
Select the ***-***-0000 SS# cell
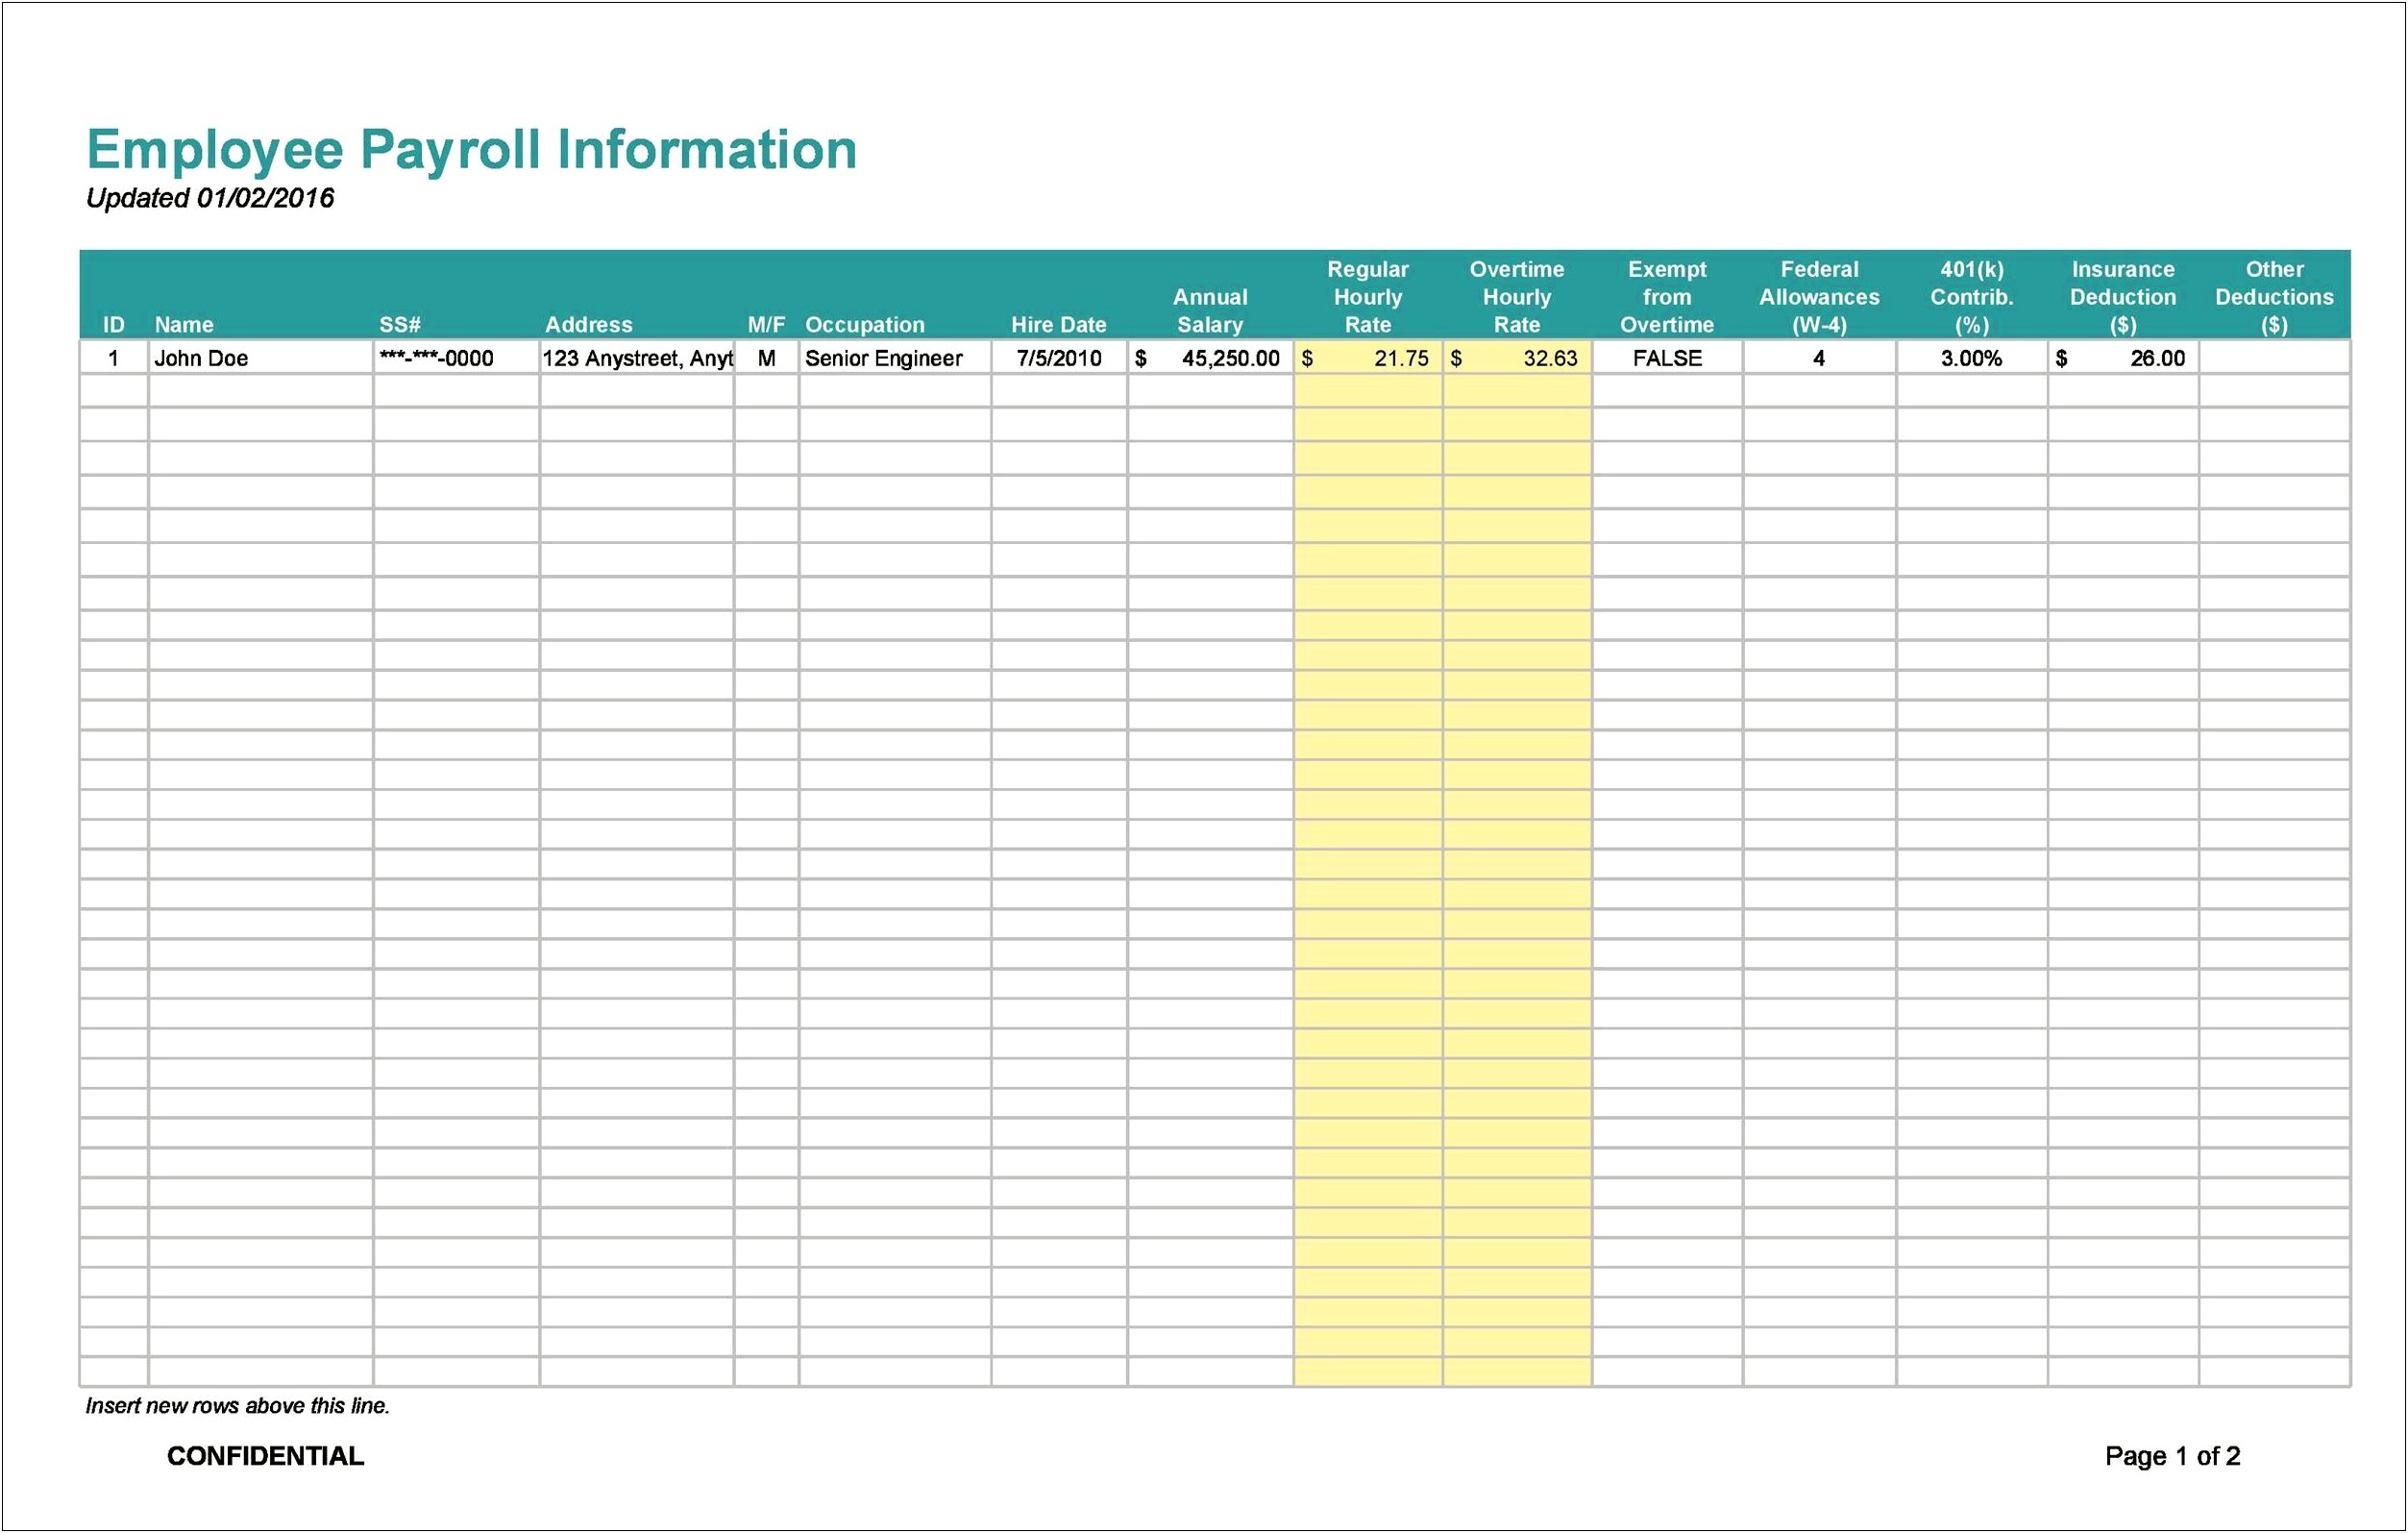[x=456, y=358]
